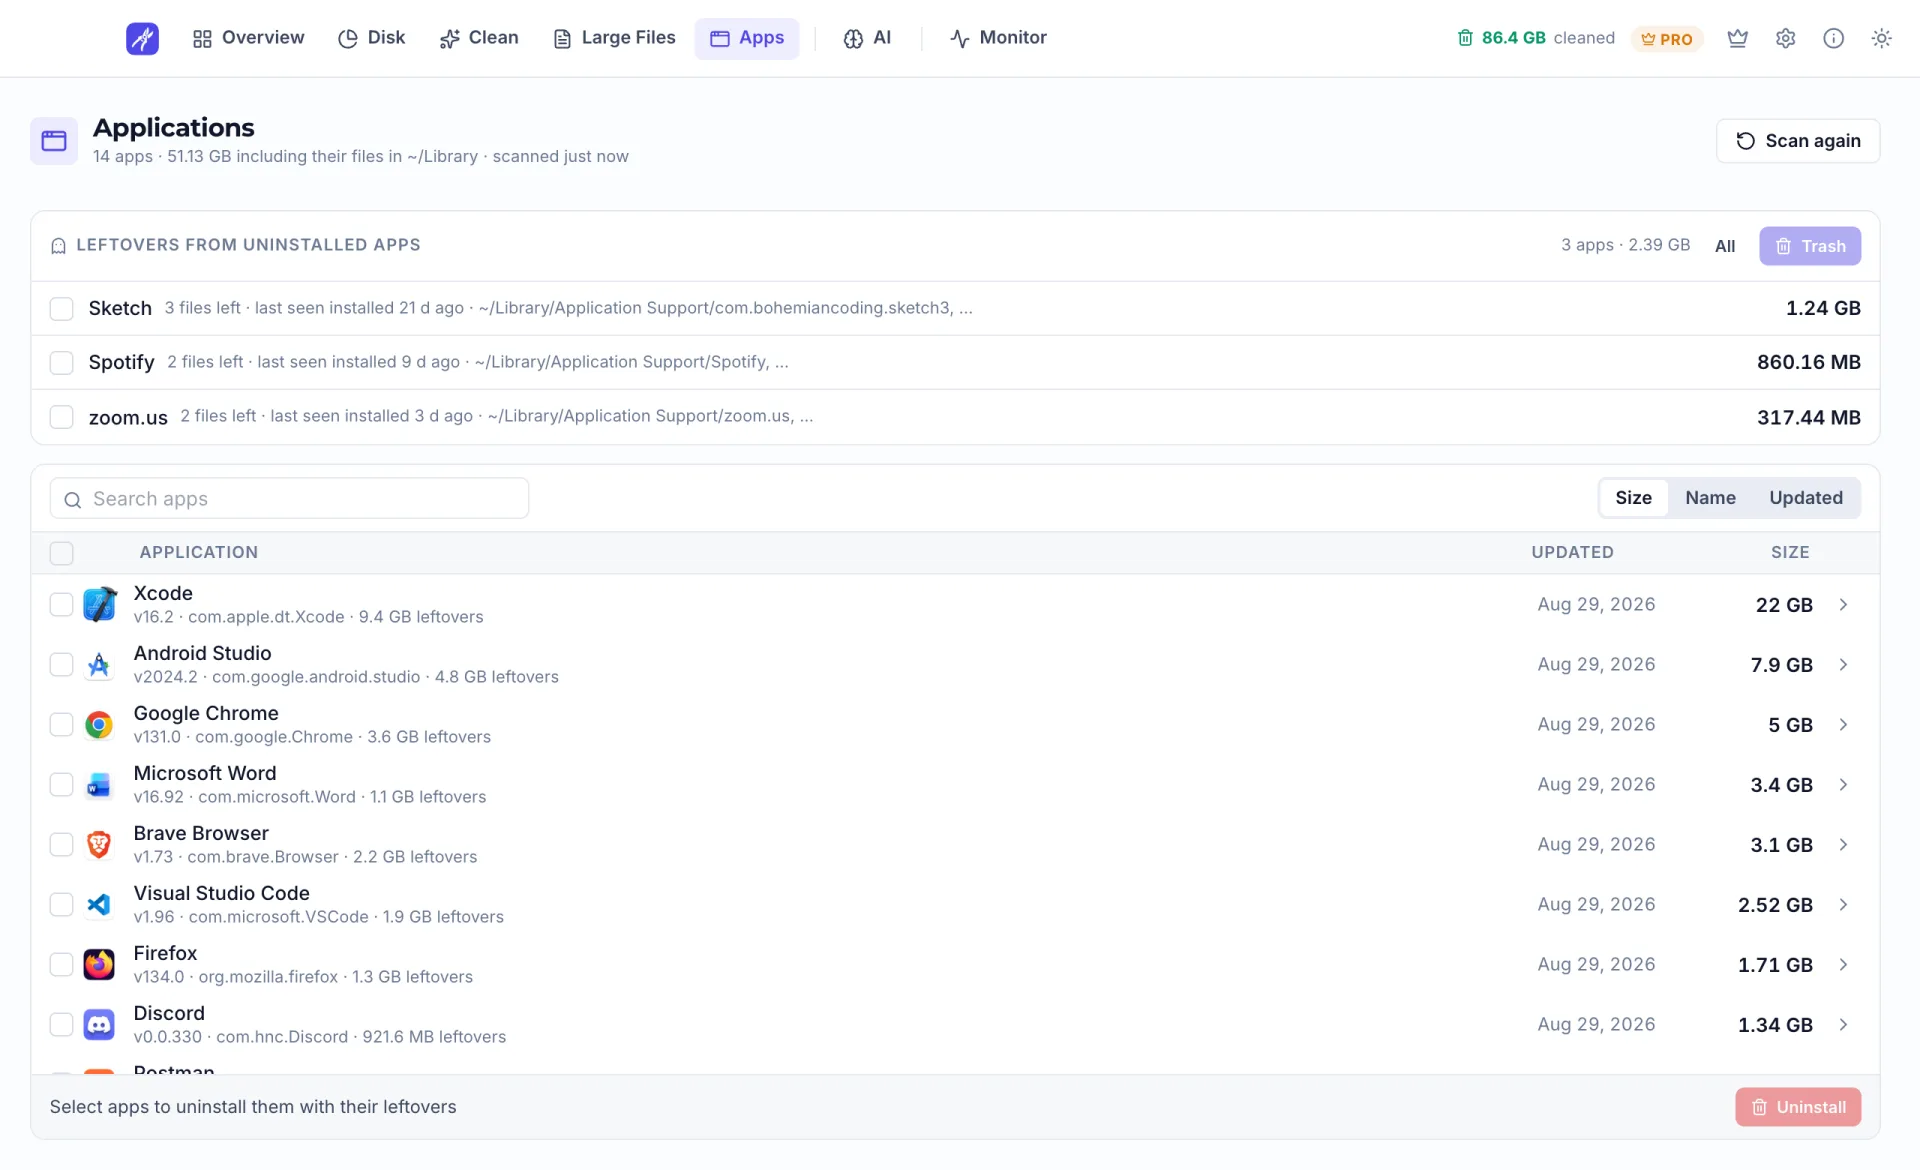Open the Clean tab
The width and height of the screenshot is (1920, 1170).
479,38
